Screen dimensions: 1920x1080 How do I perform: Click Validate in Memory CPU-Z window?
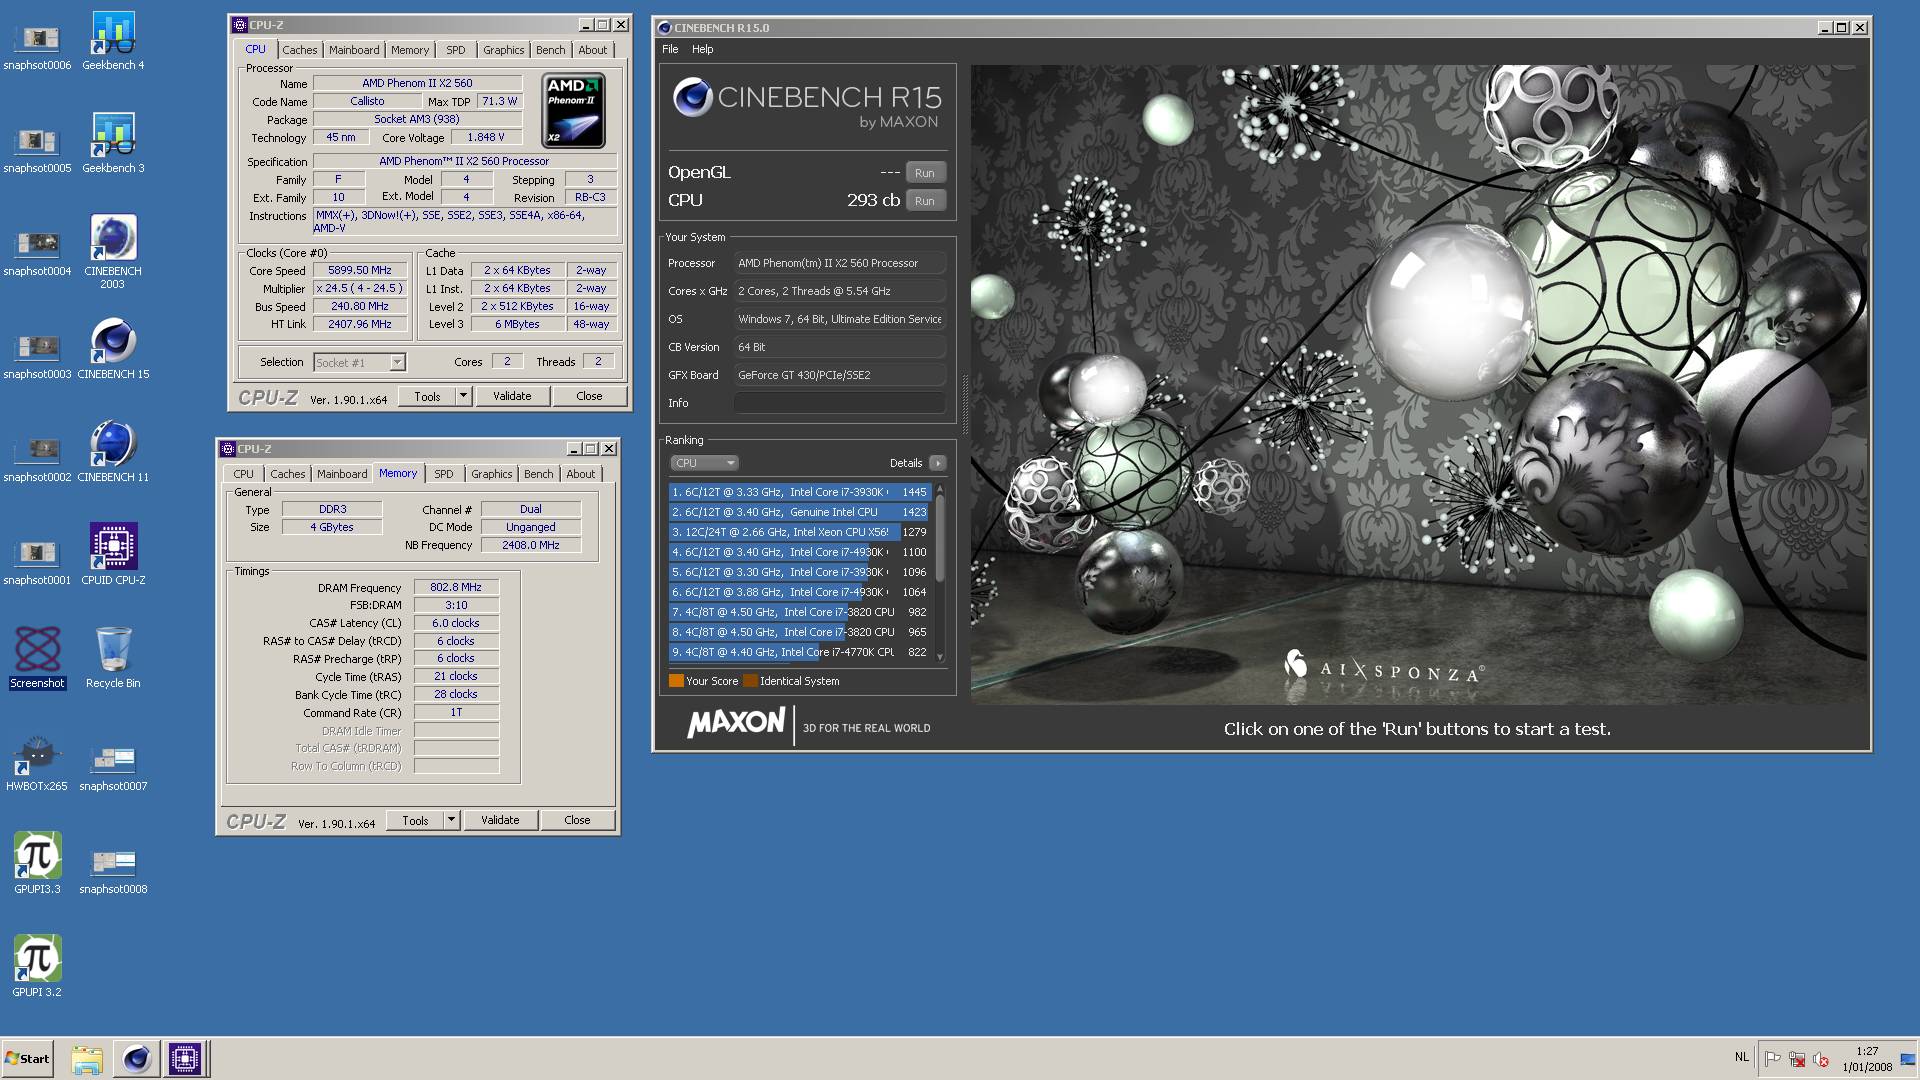pyautogui.click(x=500, y=820)
